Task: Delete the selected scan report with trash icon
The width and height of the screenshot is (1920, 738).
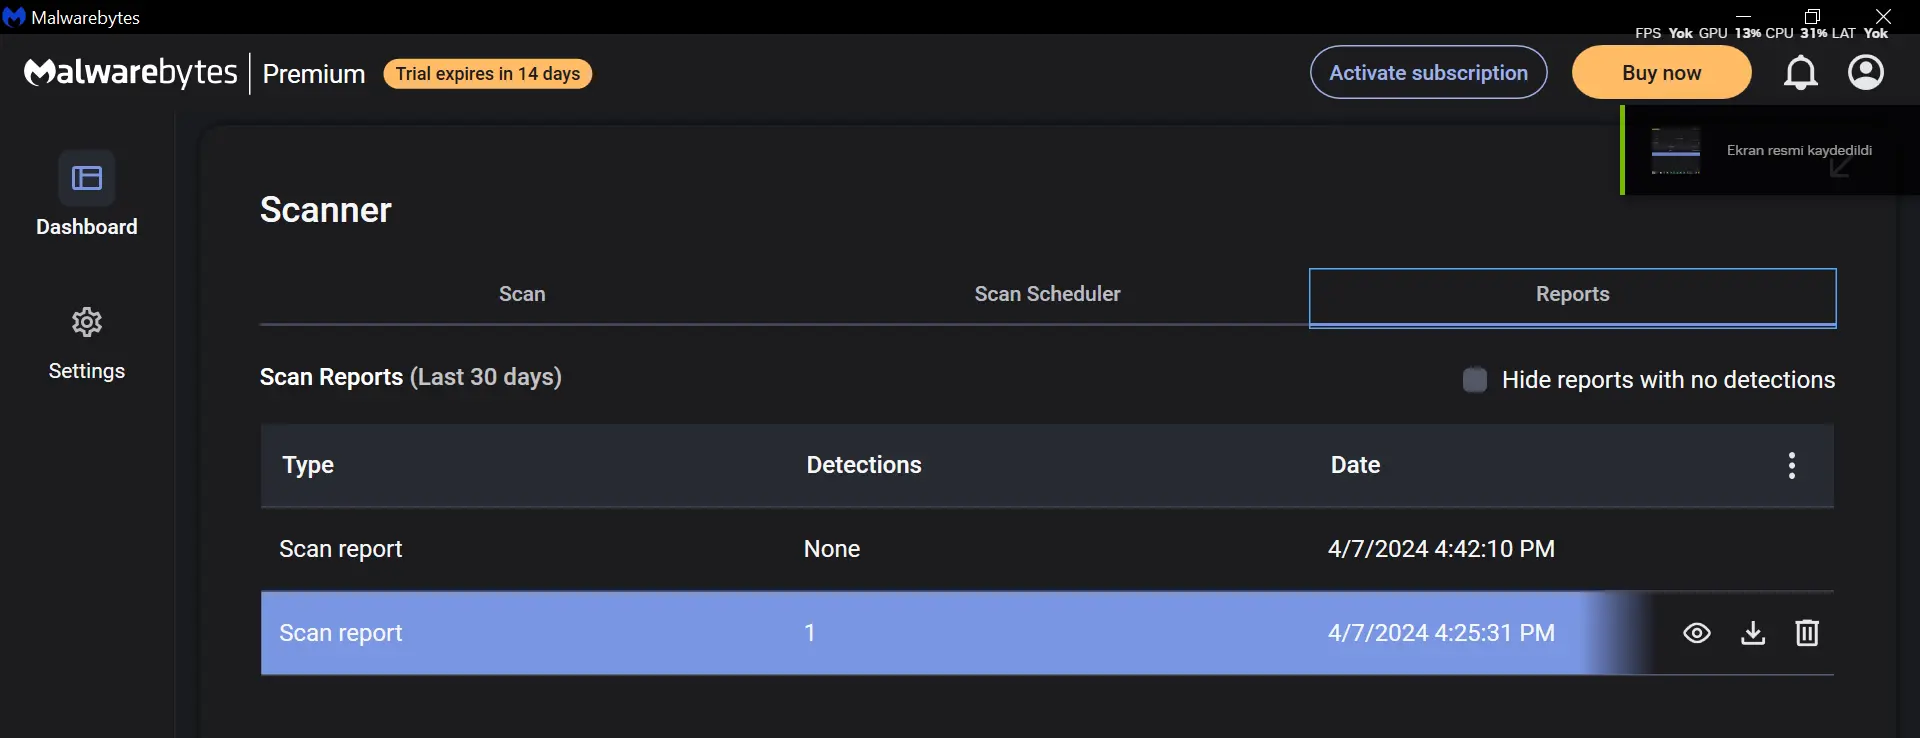Action: tap(1807, 633)
